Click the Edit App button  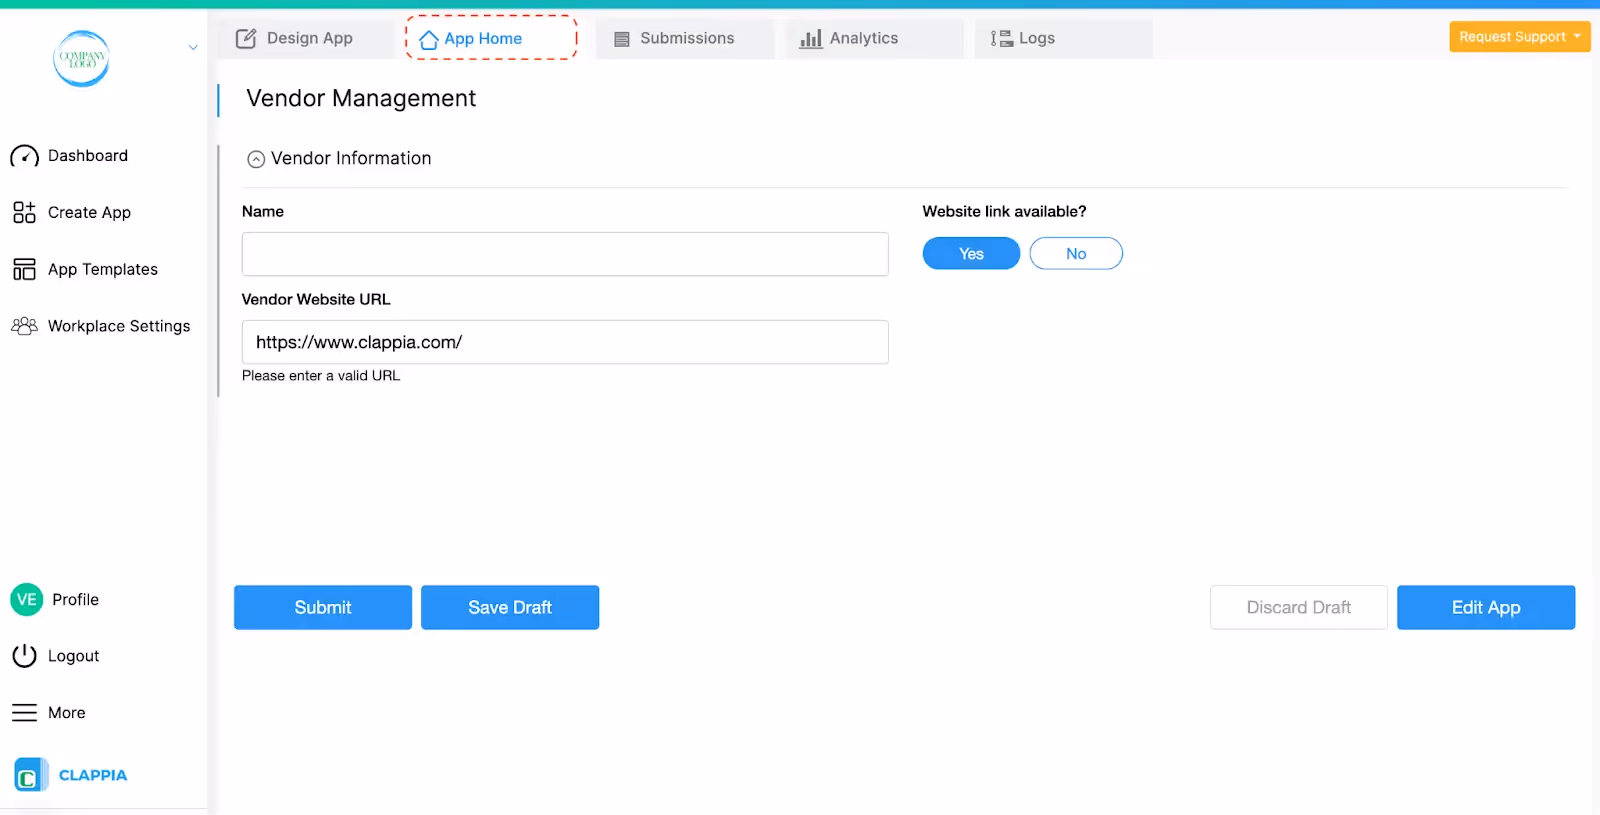1486,607
